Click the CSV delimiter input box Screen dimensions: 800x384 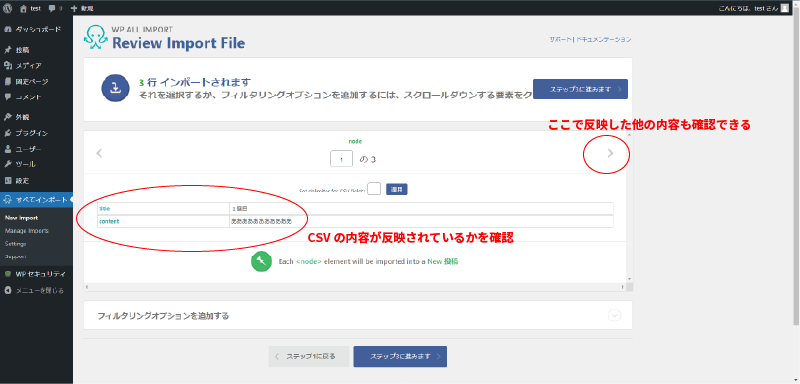pyautogui.click(x=374, y=189)
